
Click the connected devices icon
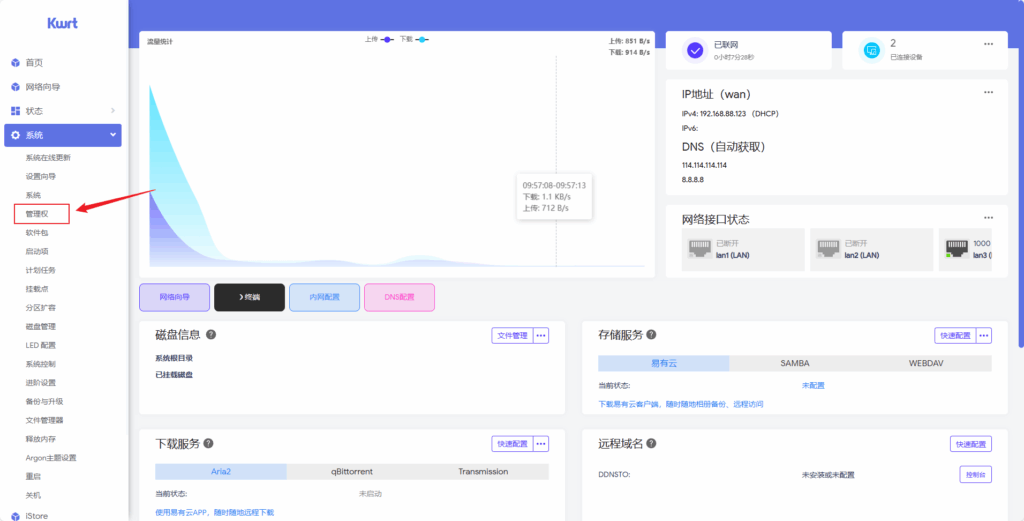tap(871, 50)
